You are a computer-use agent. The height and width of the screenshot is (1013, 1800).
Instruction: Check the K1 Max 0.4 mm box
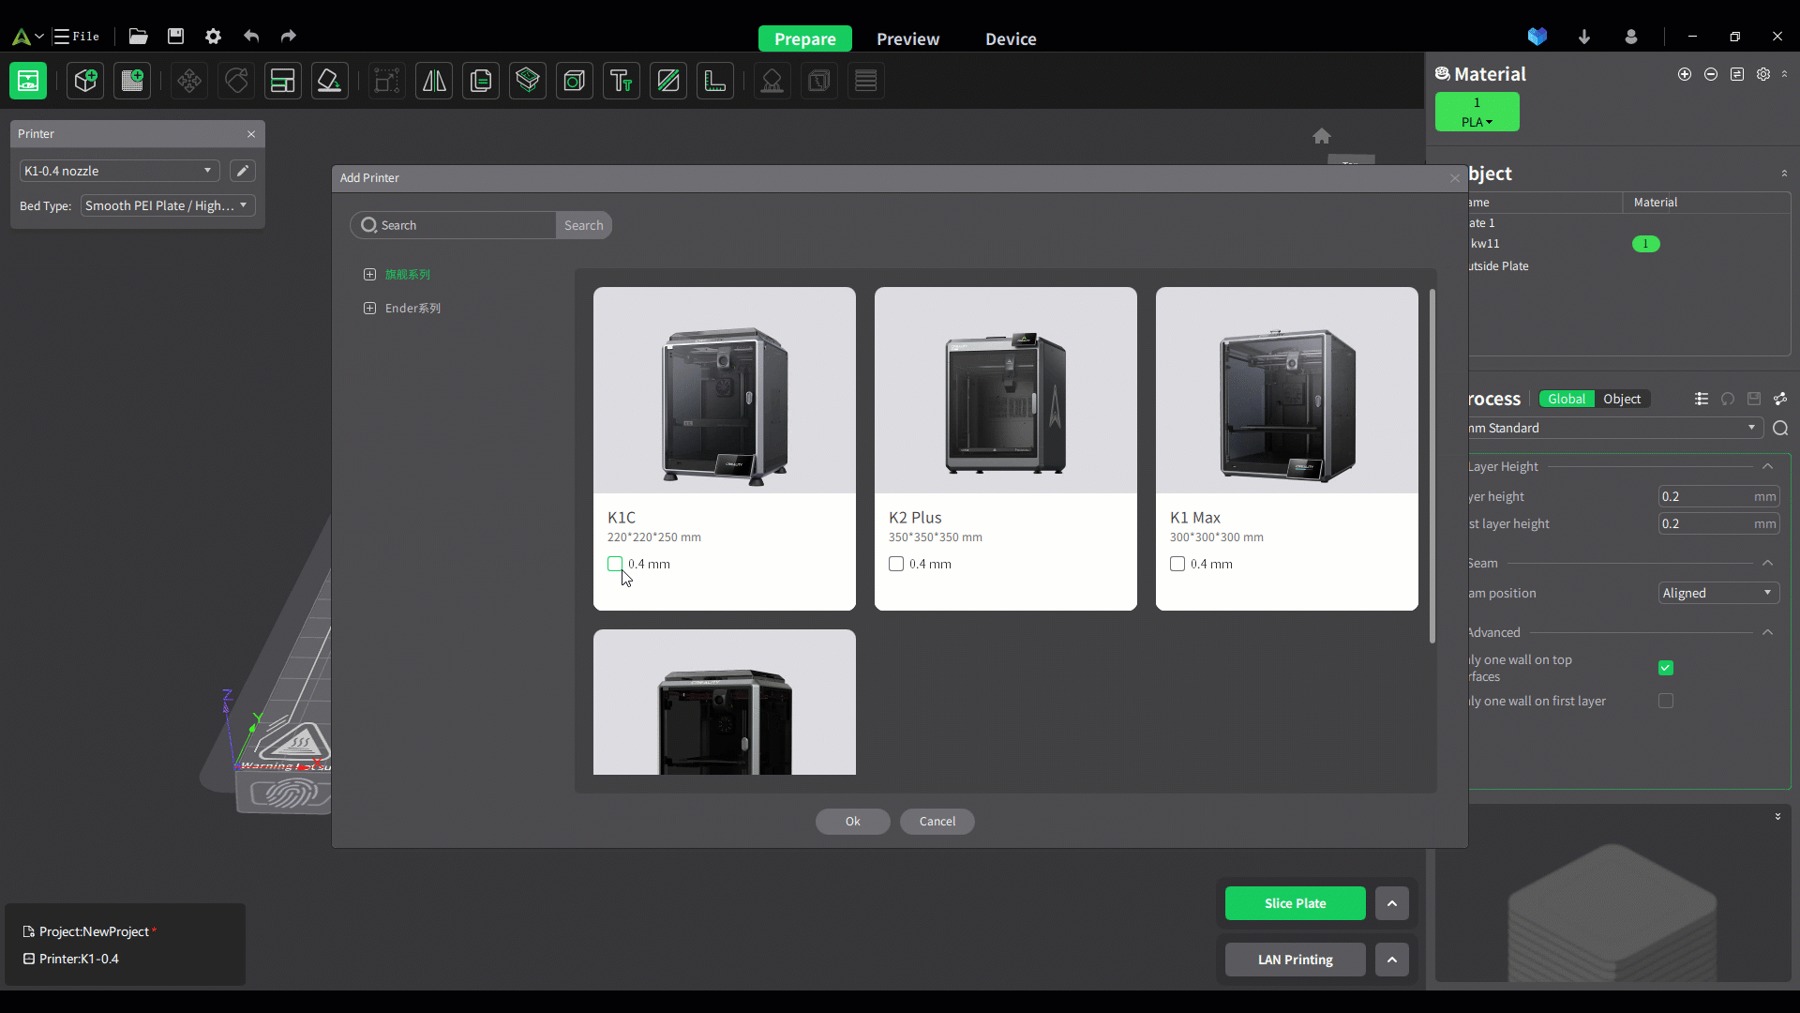(1177, 564)
